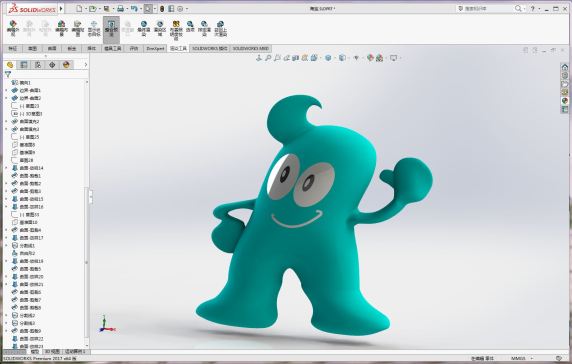Open the FeatureManager design tree tab
Viewport: 572px width, 364px height.
point(10,65)
